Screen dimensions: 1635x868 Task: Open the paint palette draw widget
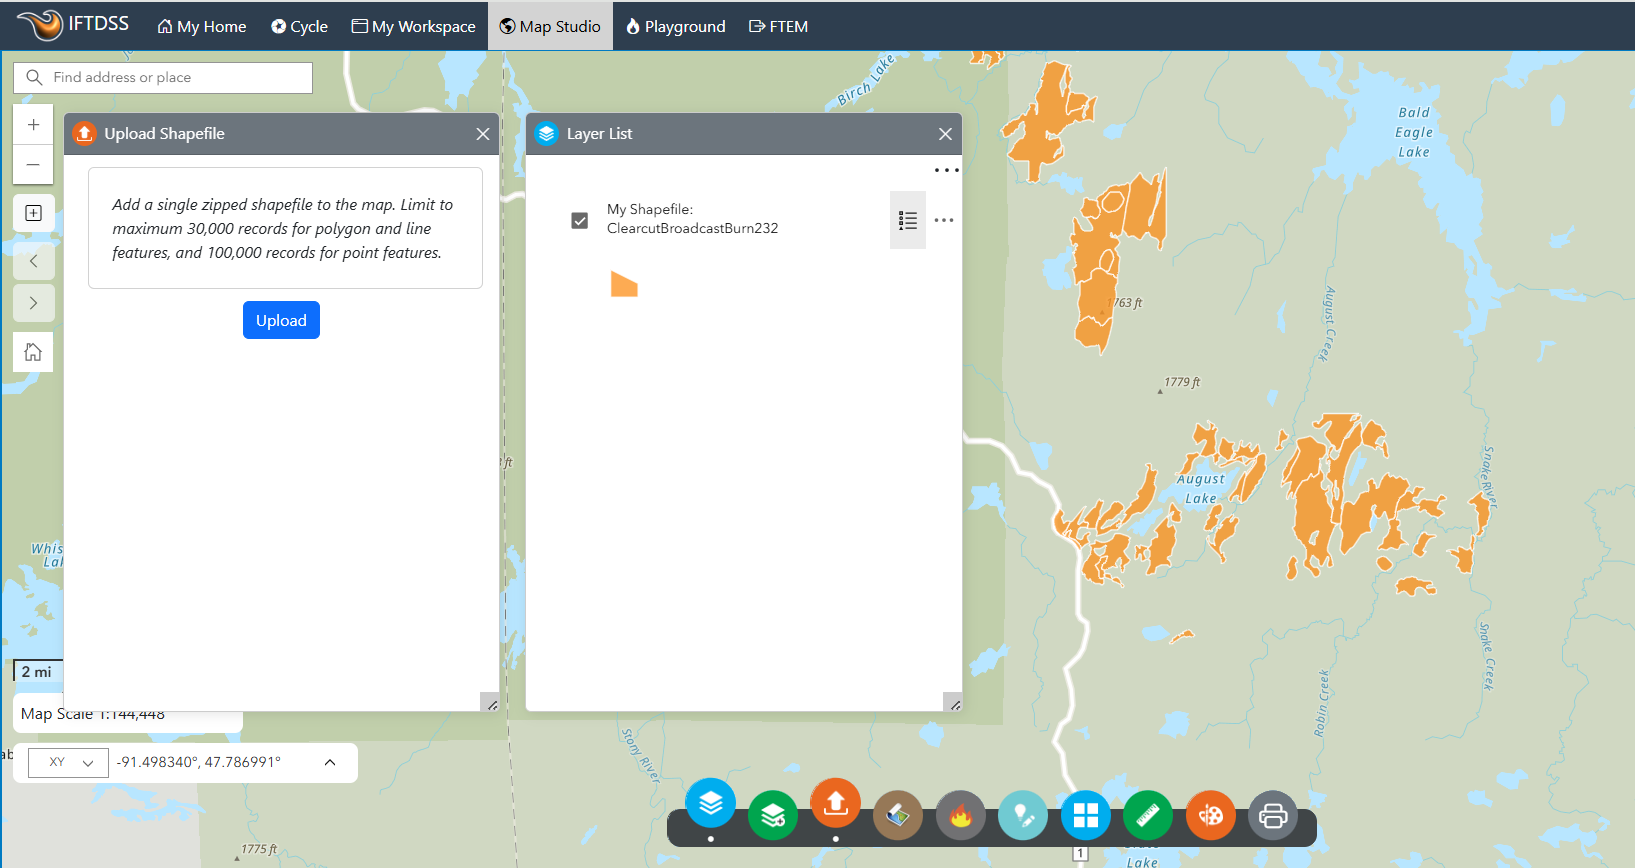[1211, 816]
